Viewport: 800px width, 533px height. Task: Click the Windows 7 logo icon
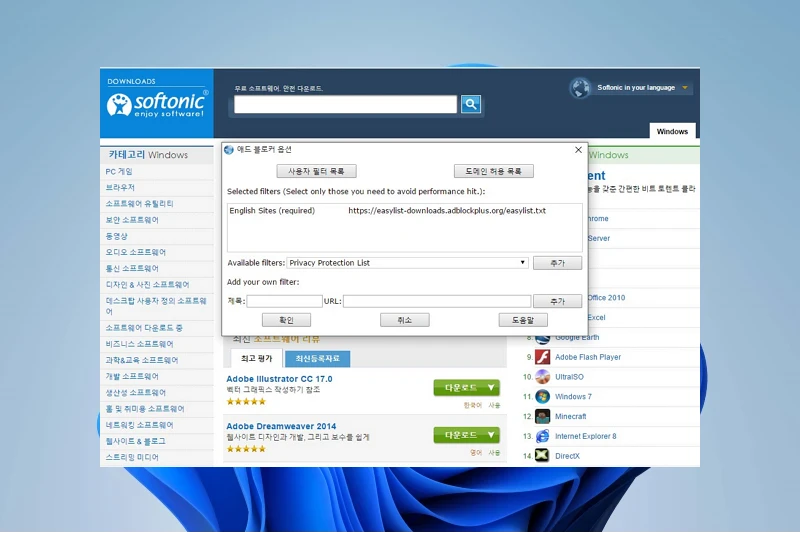click(543, 396)
